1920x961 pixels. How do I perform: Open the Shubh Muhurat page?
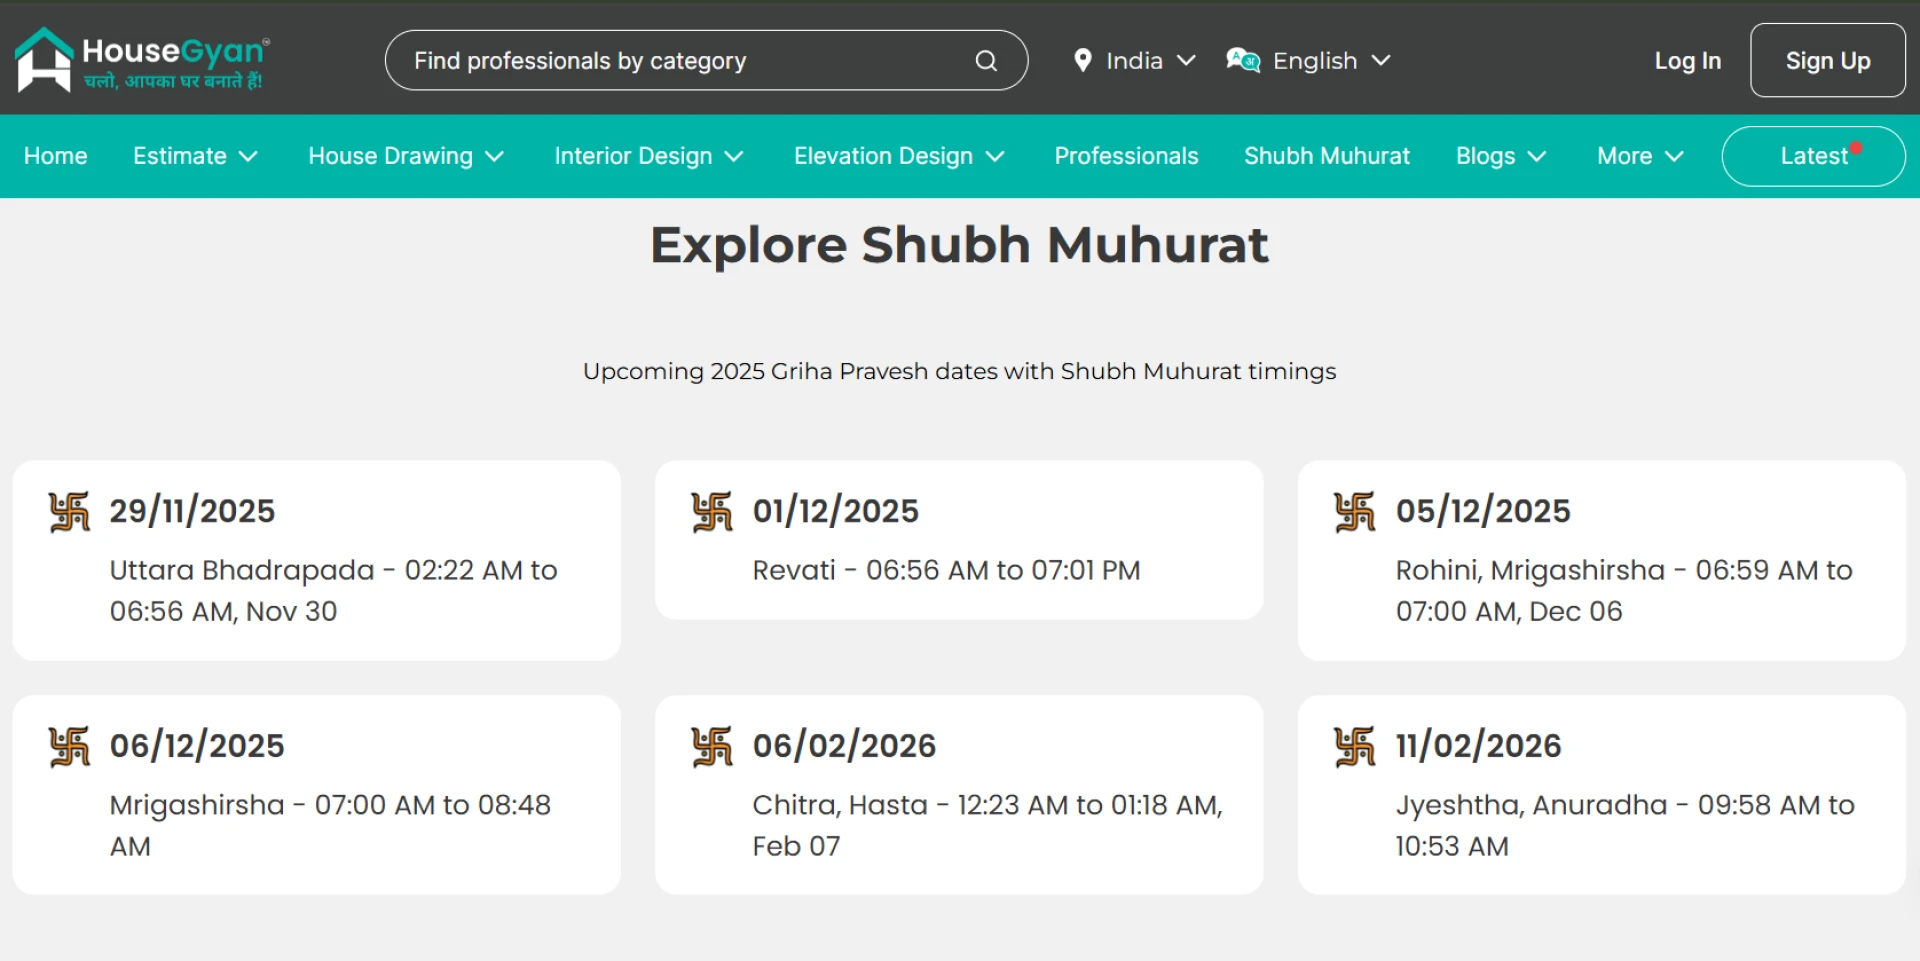click(x=1326, y=156)
